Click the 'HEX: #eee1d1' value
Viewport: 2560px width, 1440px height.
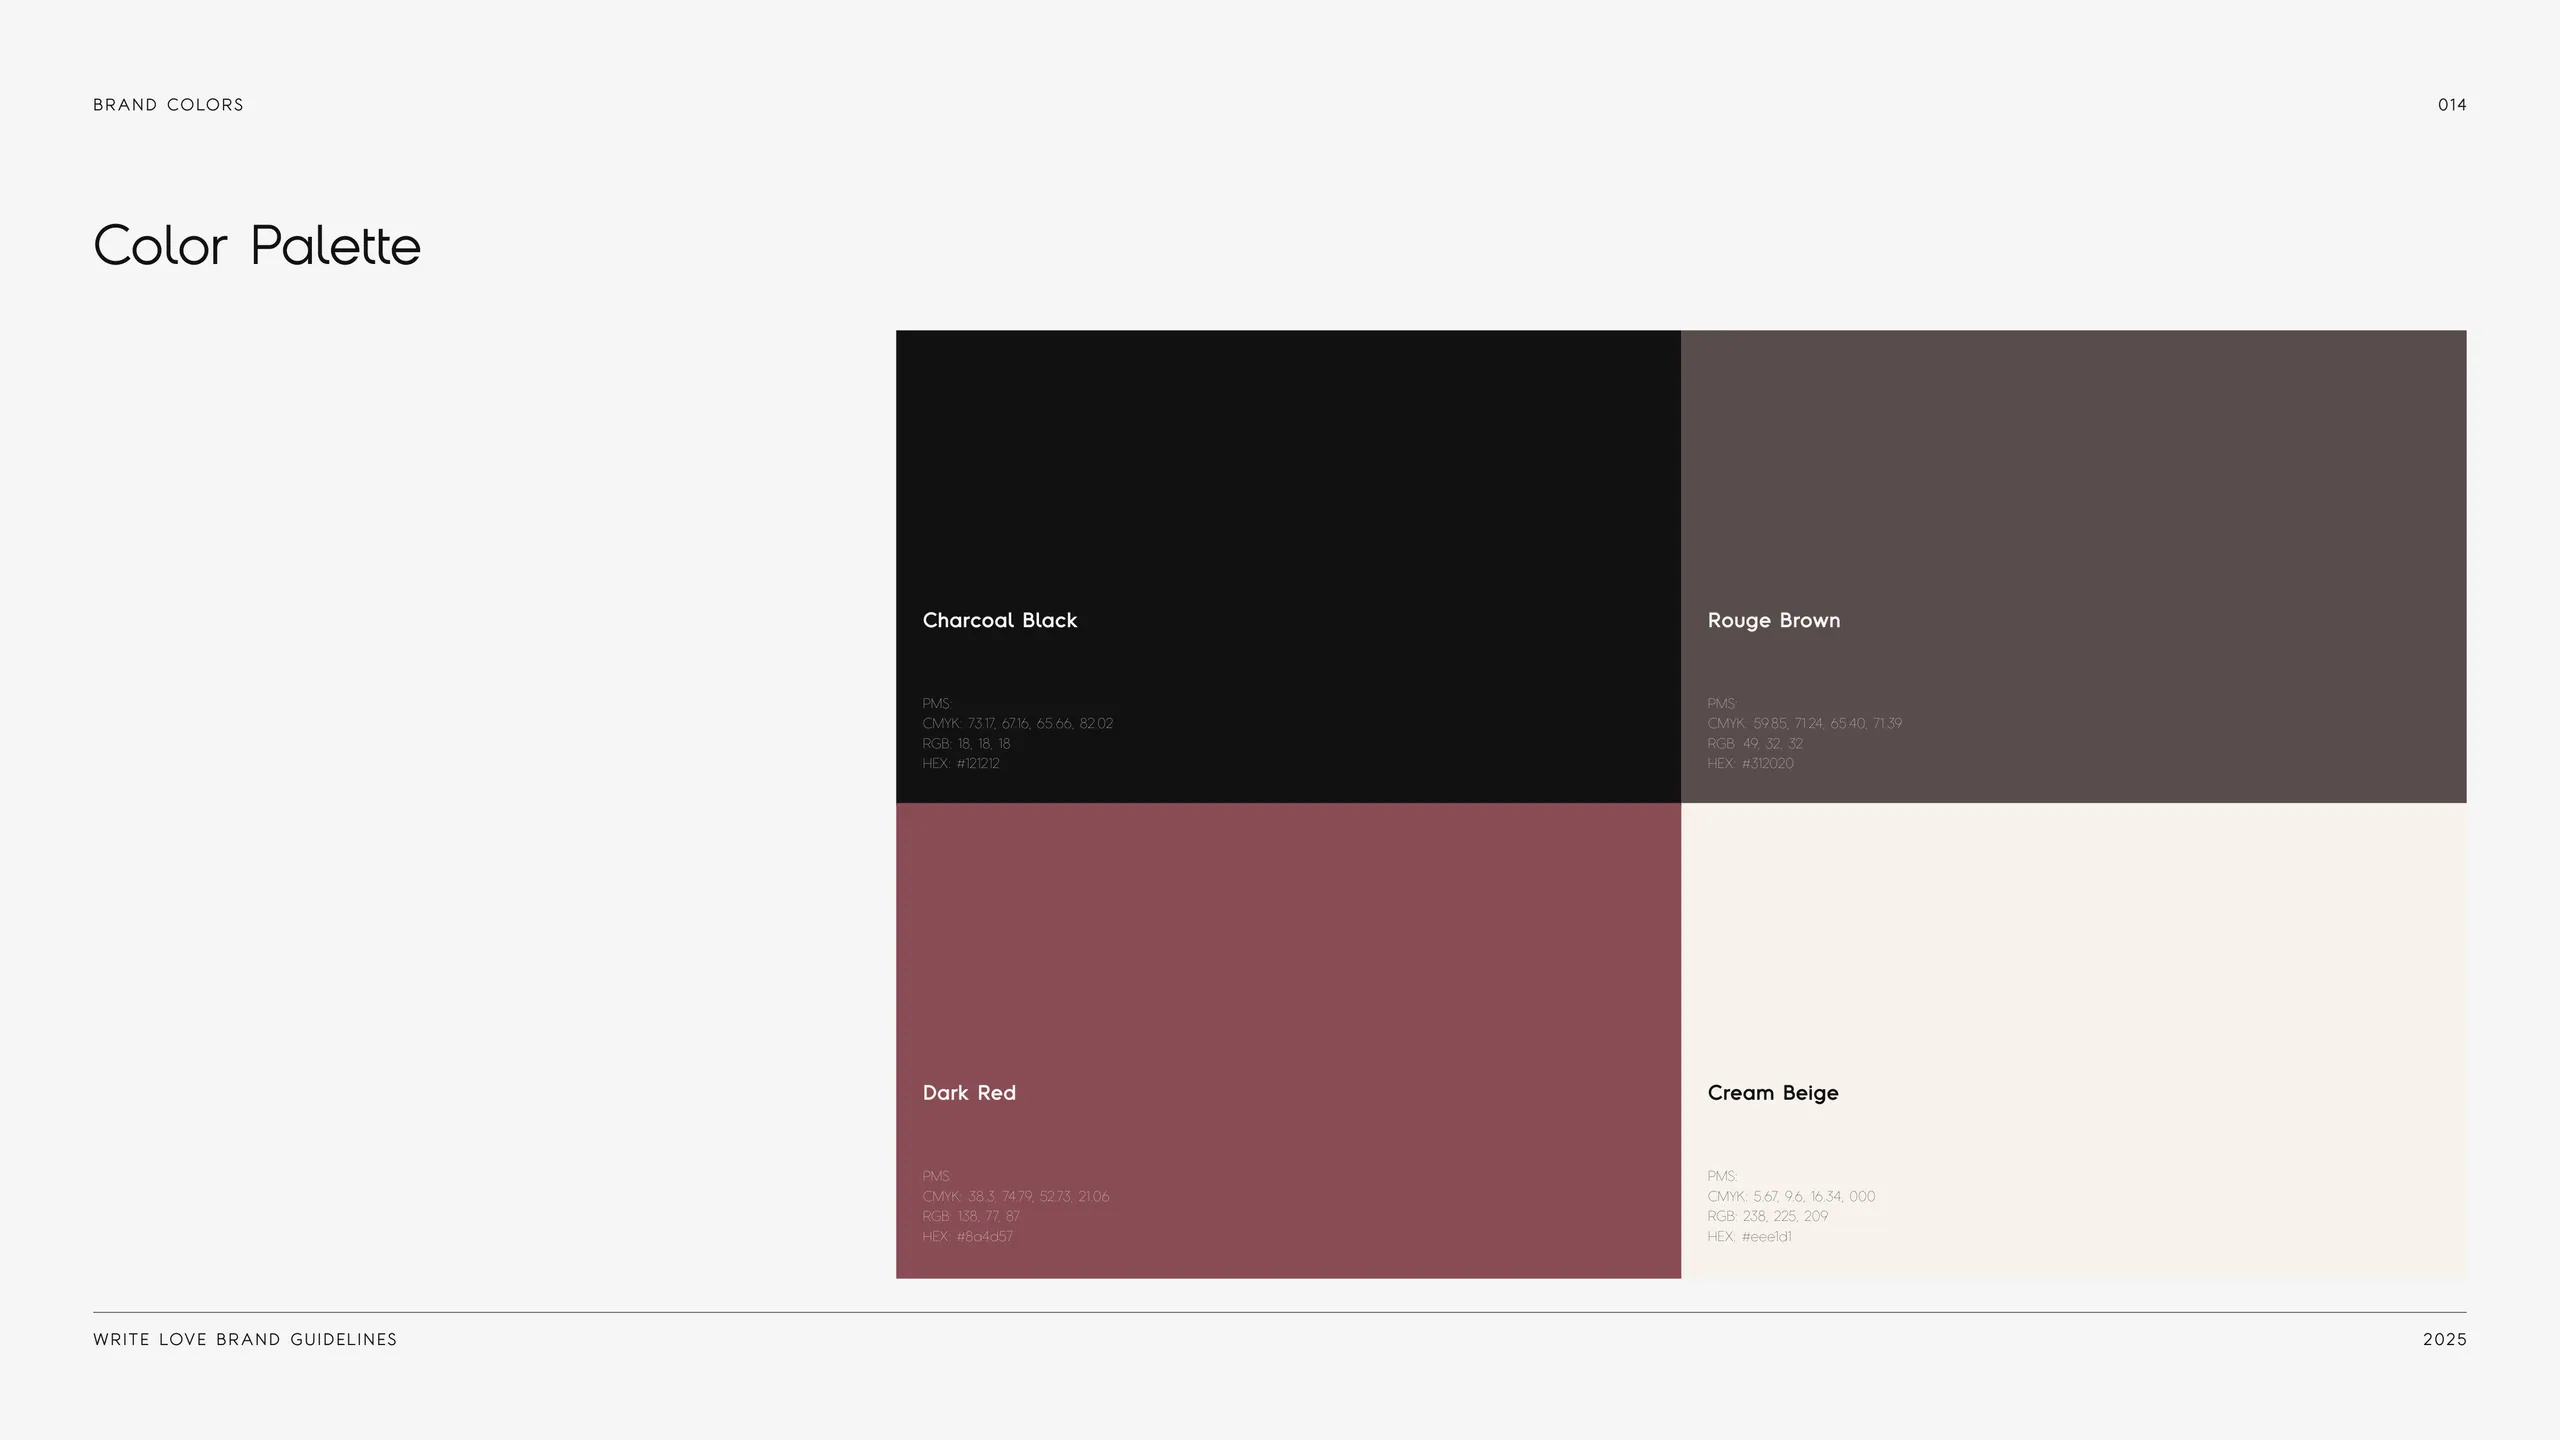(x=1750, y=1237)
